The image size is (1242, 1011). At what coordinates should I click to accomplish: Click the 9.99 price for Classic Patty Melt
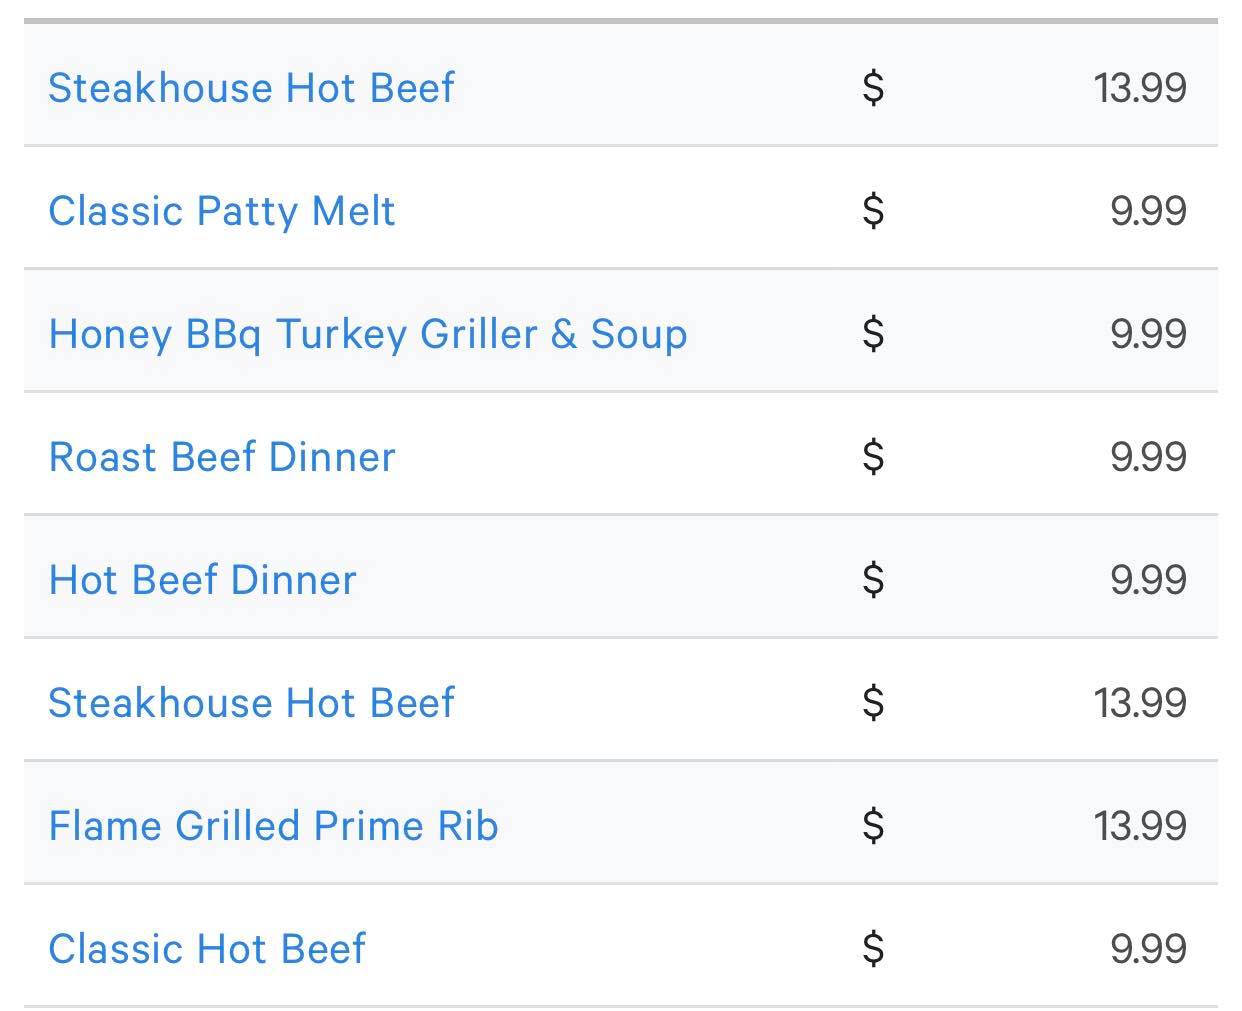click(x=1148, y=211)
